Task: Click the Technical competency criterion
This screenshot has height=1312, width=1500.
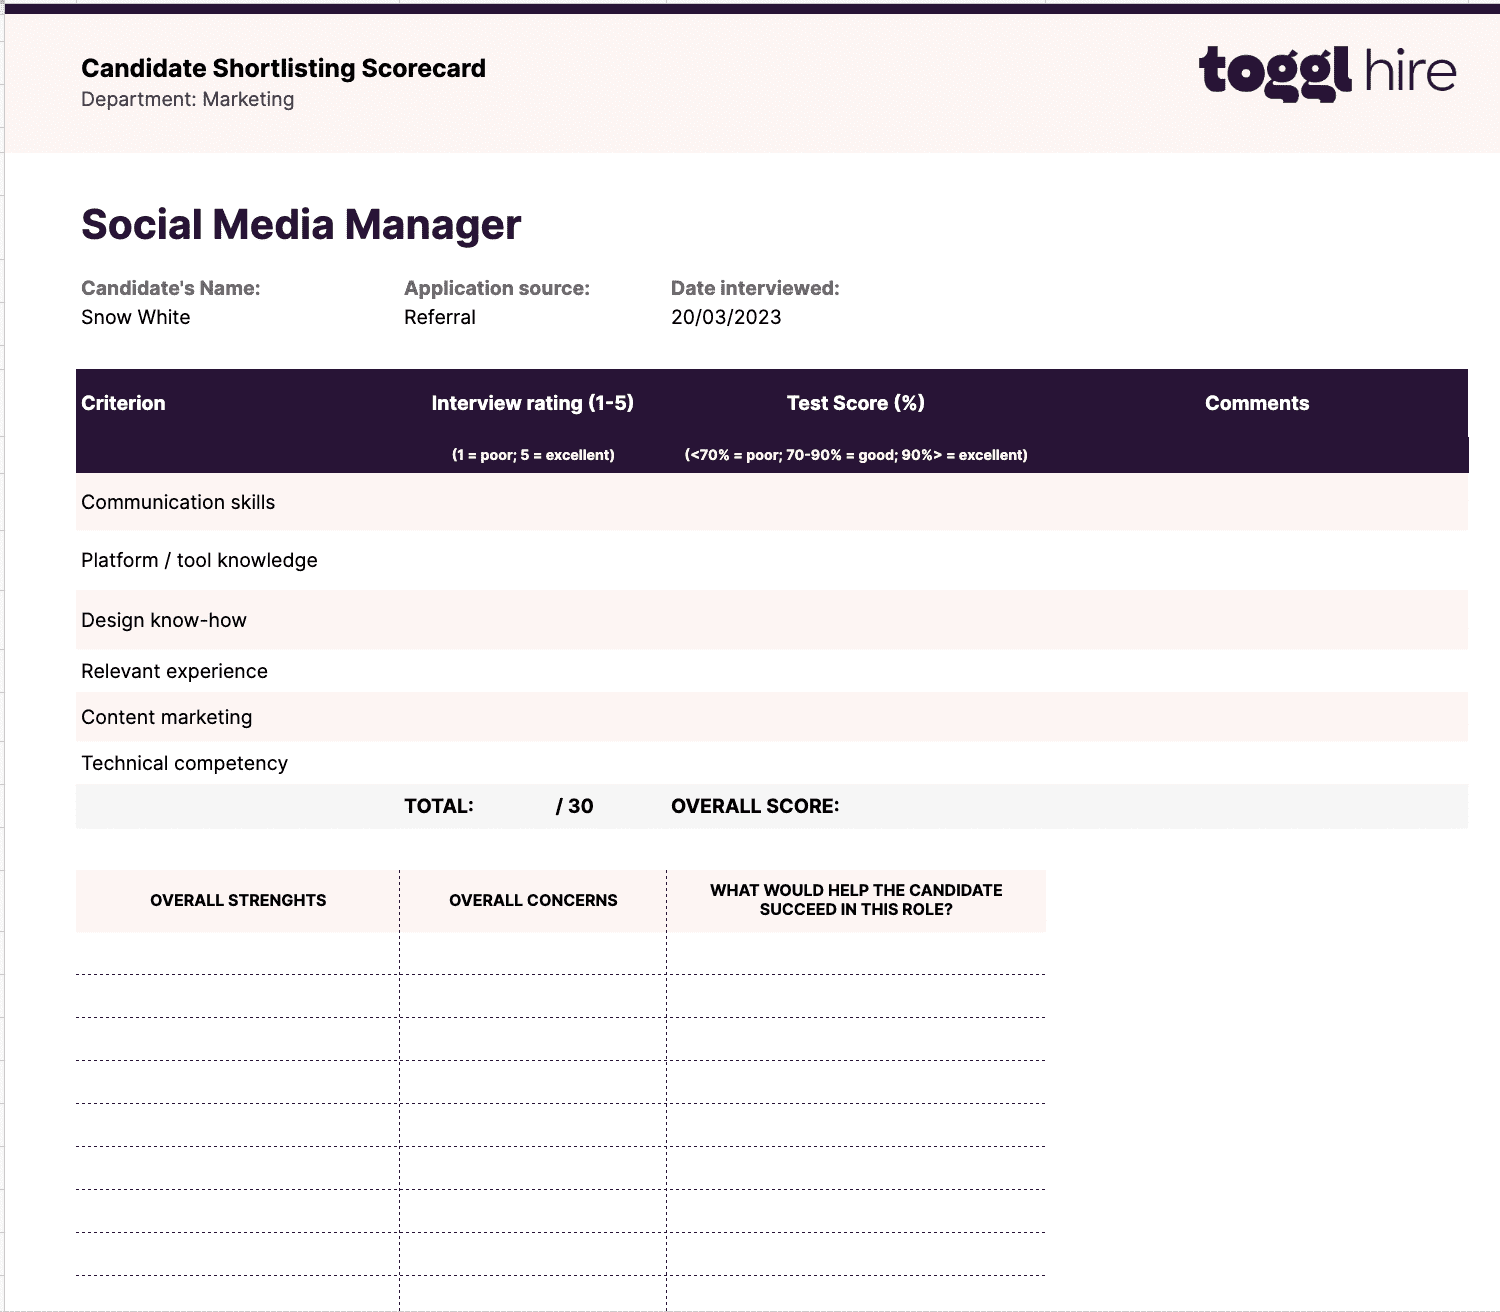Action: click(x=184, y=762)
